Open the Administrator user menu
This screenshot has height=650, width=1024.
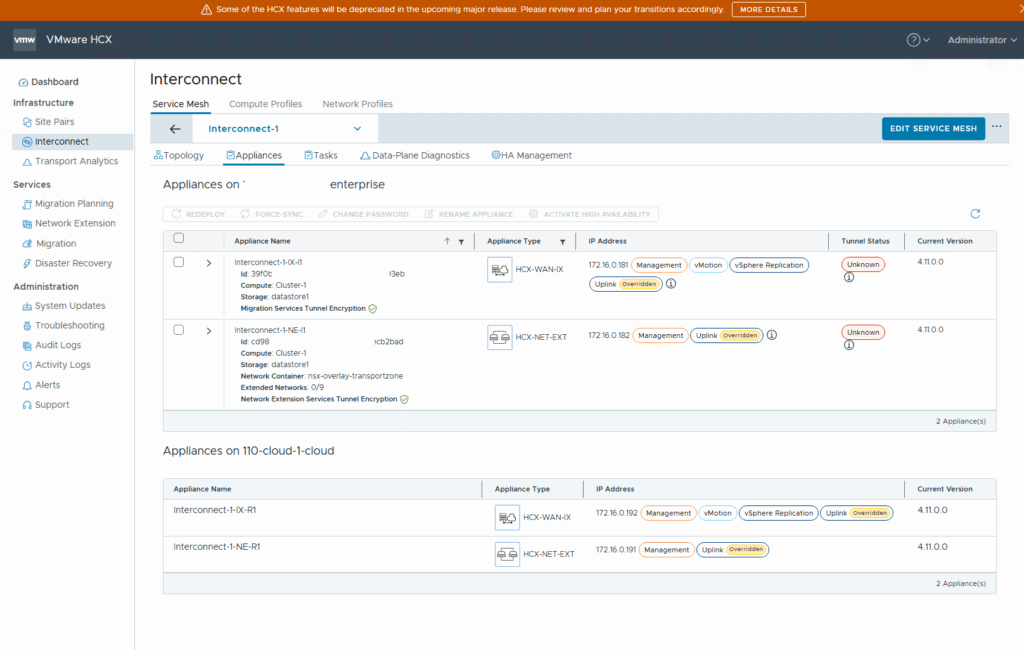[x=982, y=40]
